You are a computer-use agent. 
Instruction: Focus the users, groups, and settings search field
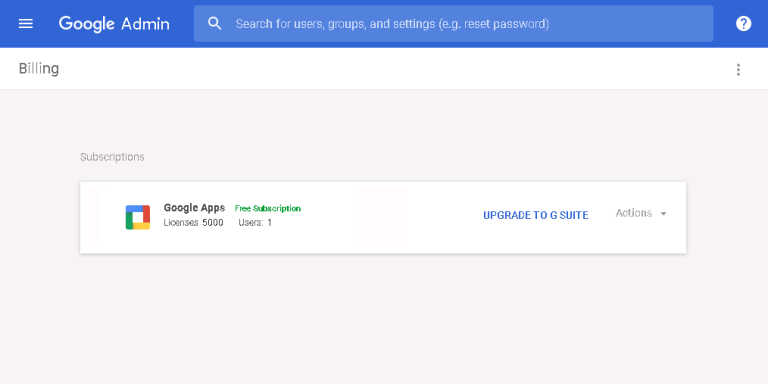point(453,24)
